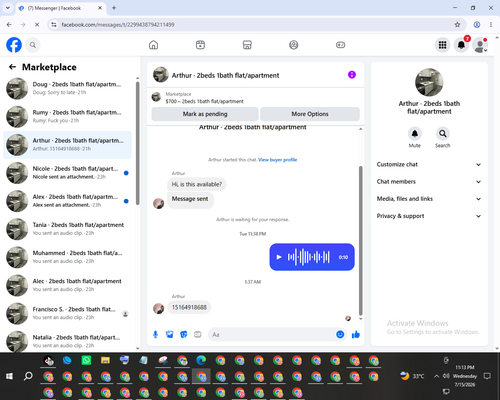The image size is (500, 400).
Task: Open the system tray volume icon
Action: 446,376
